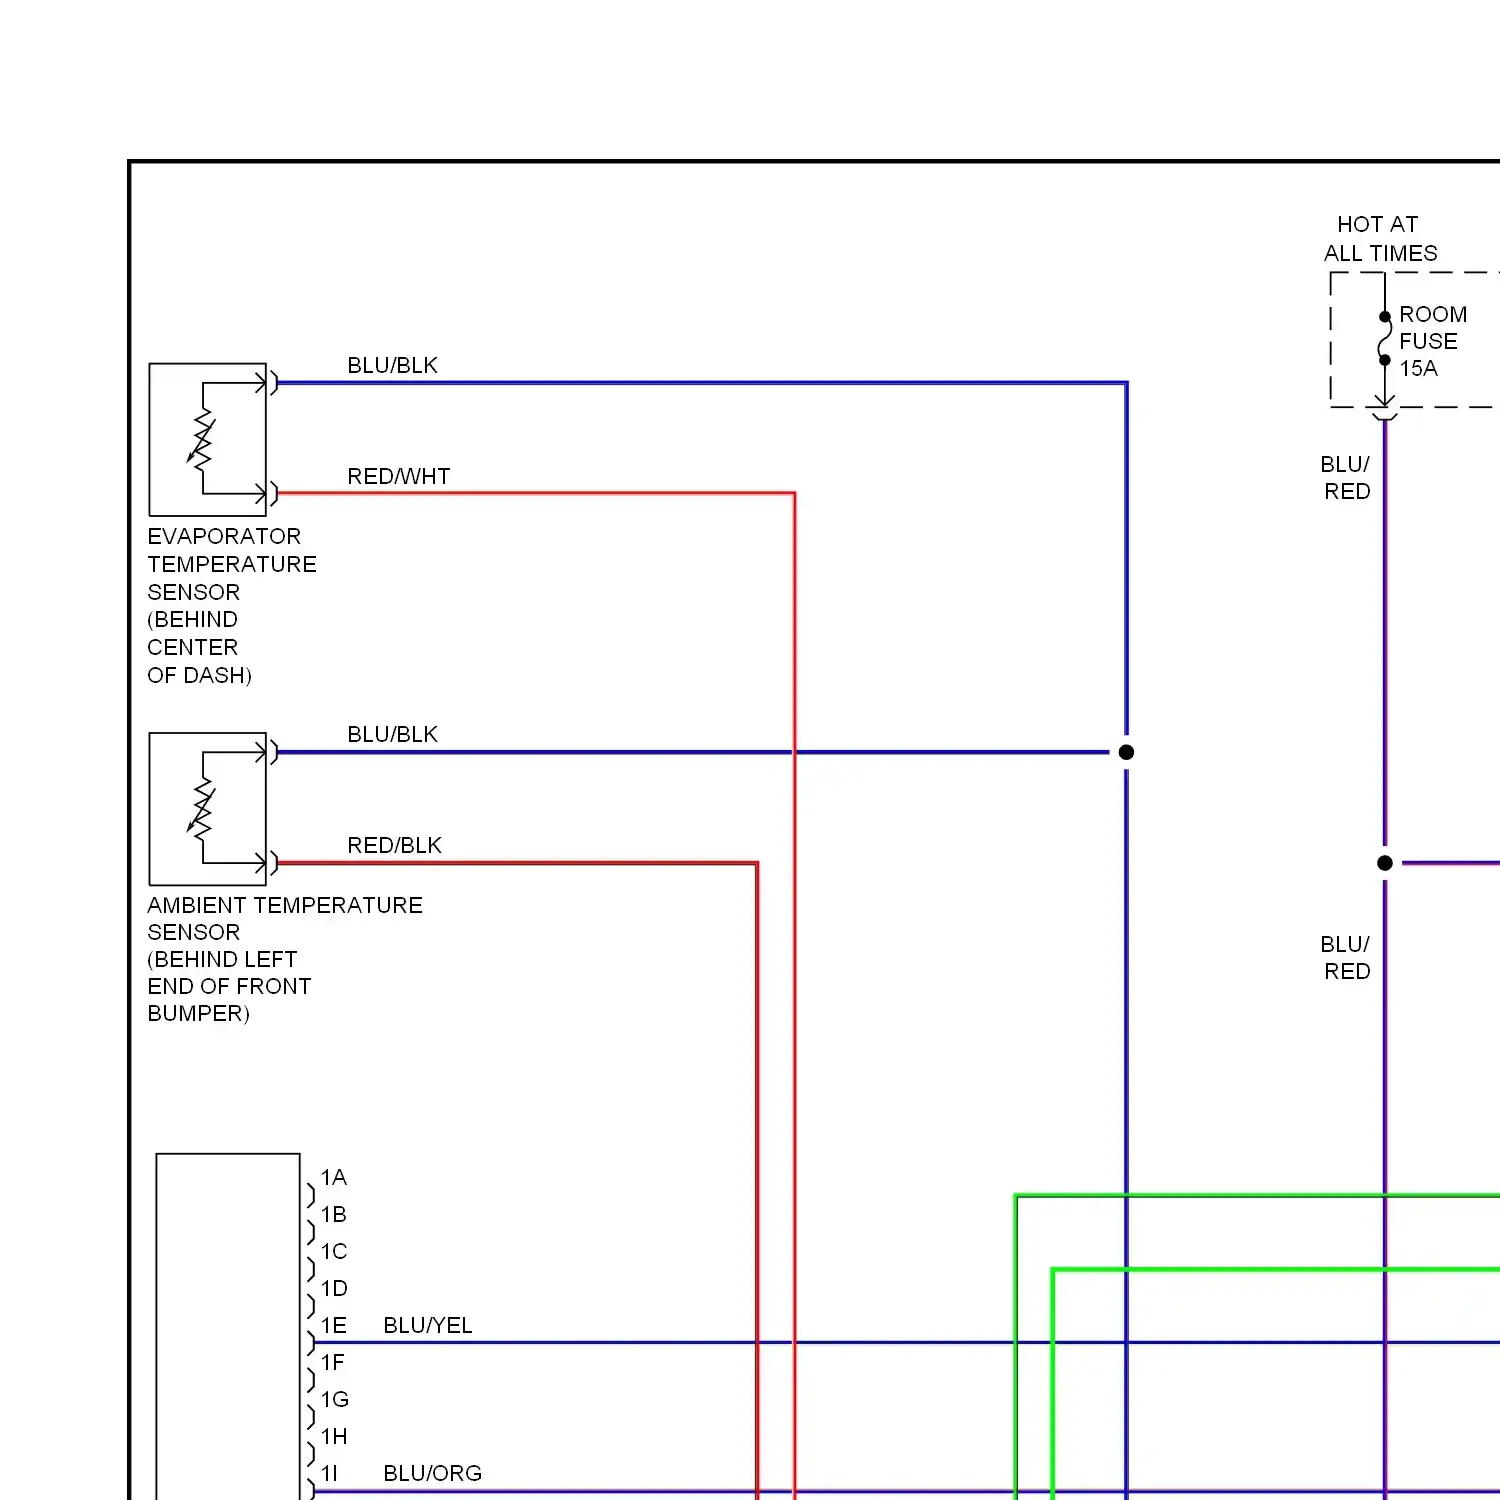
Task: Click the ROOM FUSE 15A text
Action: tap(1433, 341)
